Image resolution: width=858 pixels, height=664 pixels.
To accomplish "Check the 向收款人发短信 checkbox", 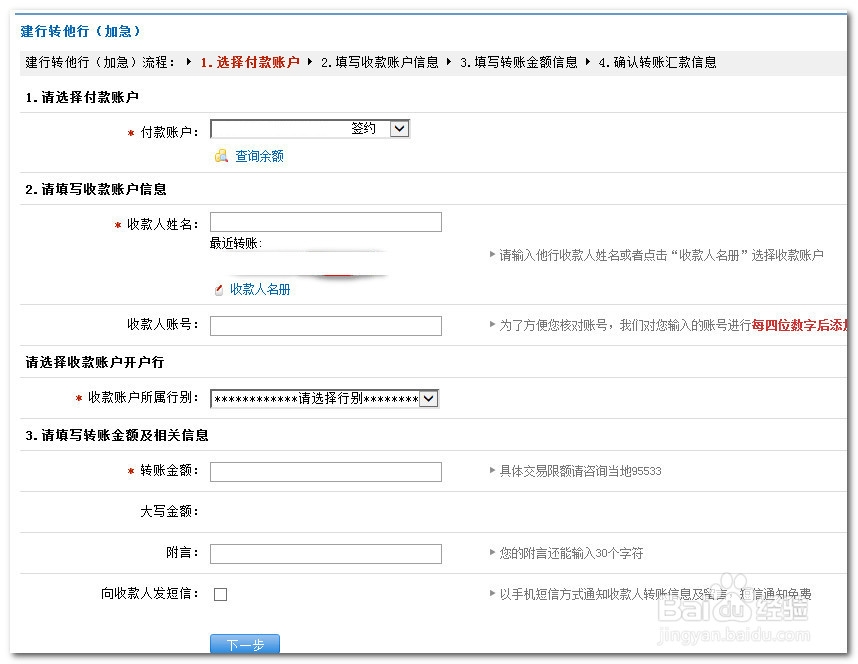I will coord(221,594).
